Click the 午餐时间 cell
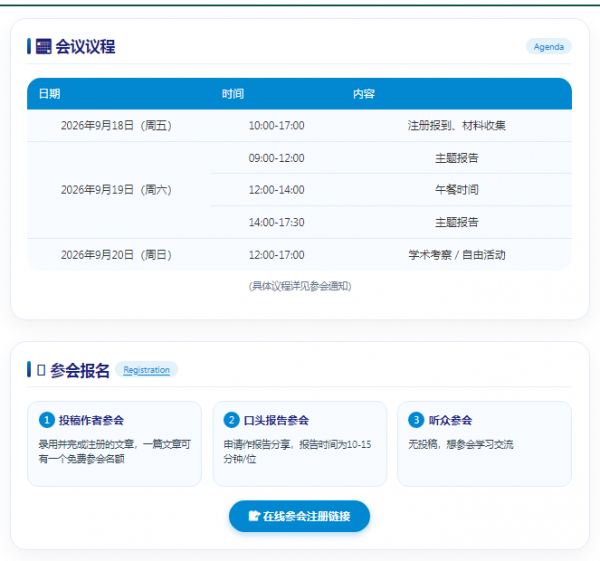 457,190
